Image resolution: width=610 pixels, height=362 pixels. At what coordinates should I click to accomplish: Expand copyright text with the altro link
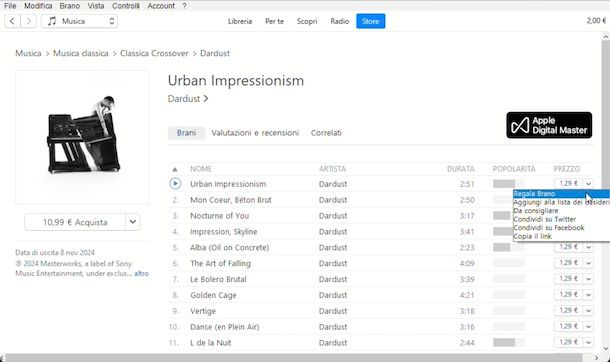142,273
